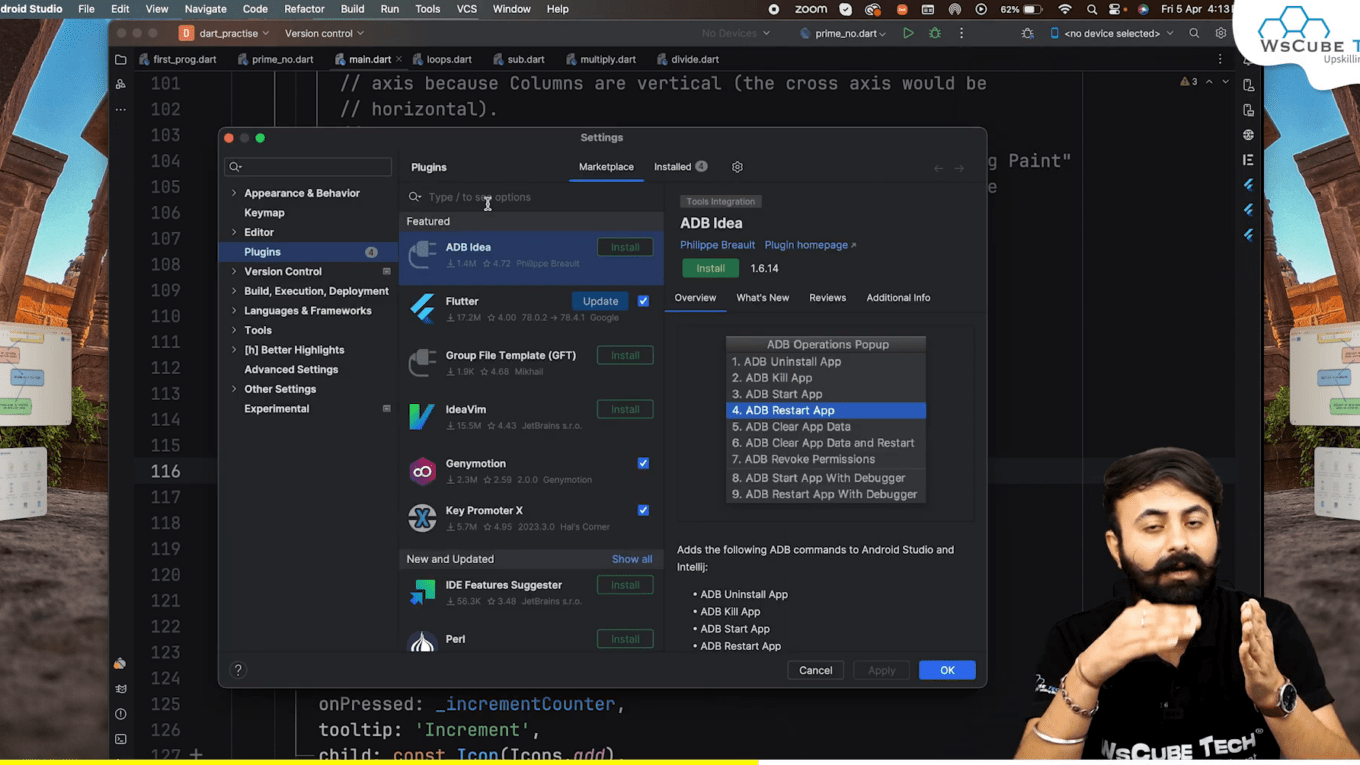Open the Wi-Fi icon in macOS menu bar
This screenshot has height=765, width=1360.
pyautogui.click(x=1065, y=9)
